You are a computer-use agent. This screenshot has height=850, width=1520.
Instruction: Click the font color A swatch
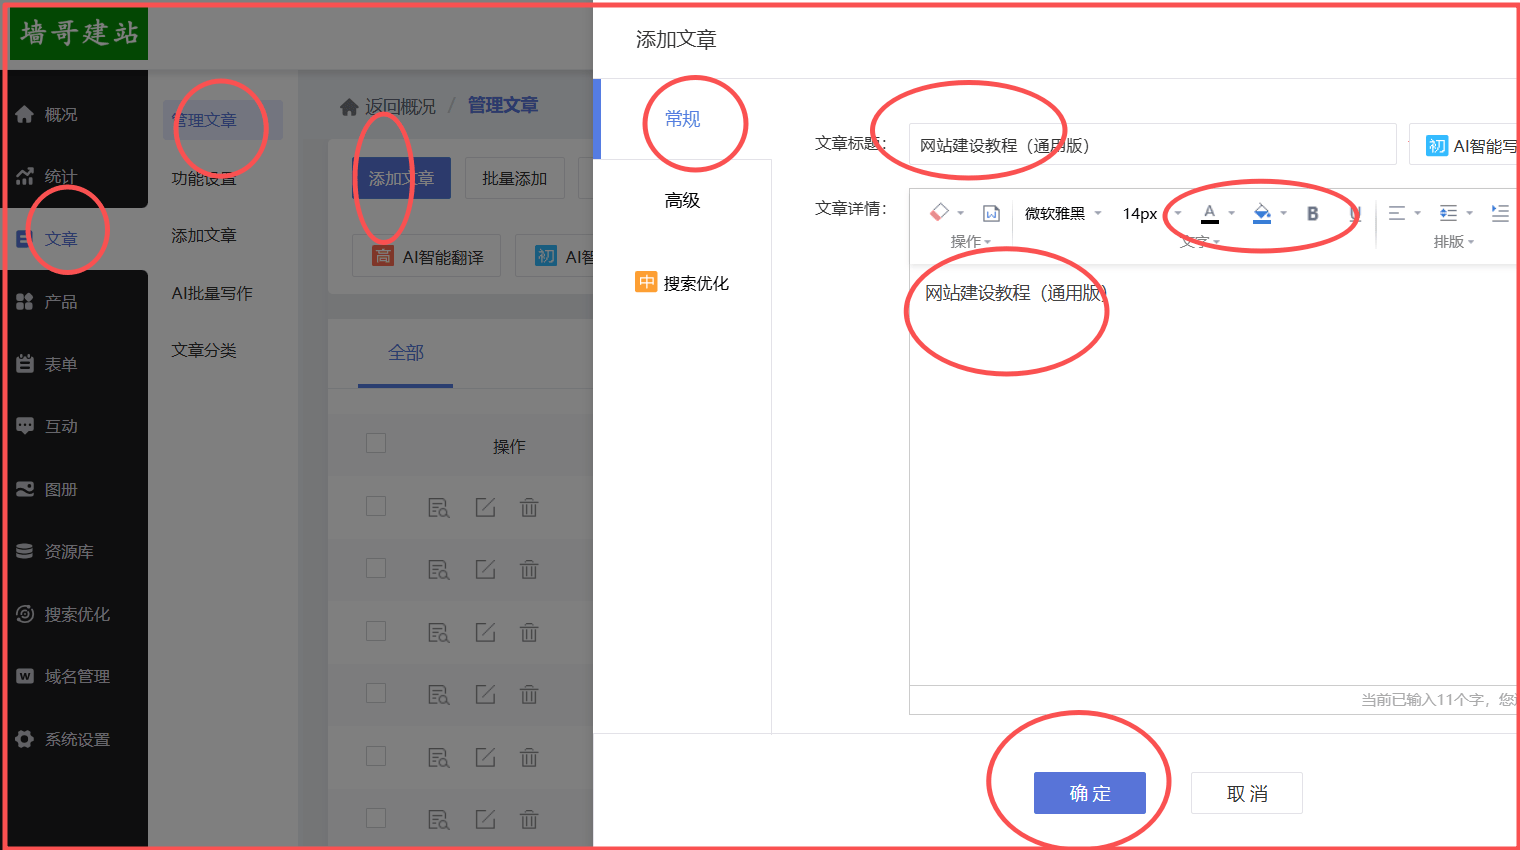pos(1209,213)
